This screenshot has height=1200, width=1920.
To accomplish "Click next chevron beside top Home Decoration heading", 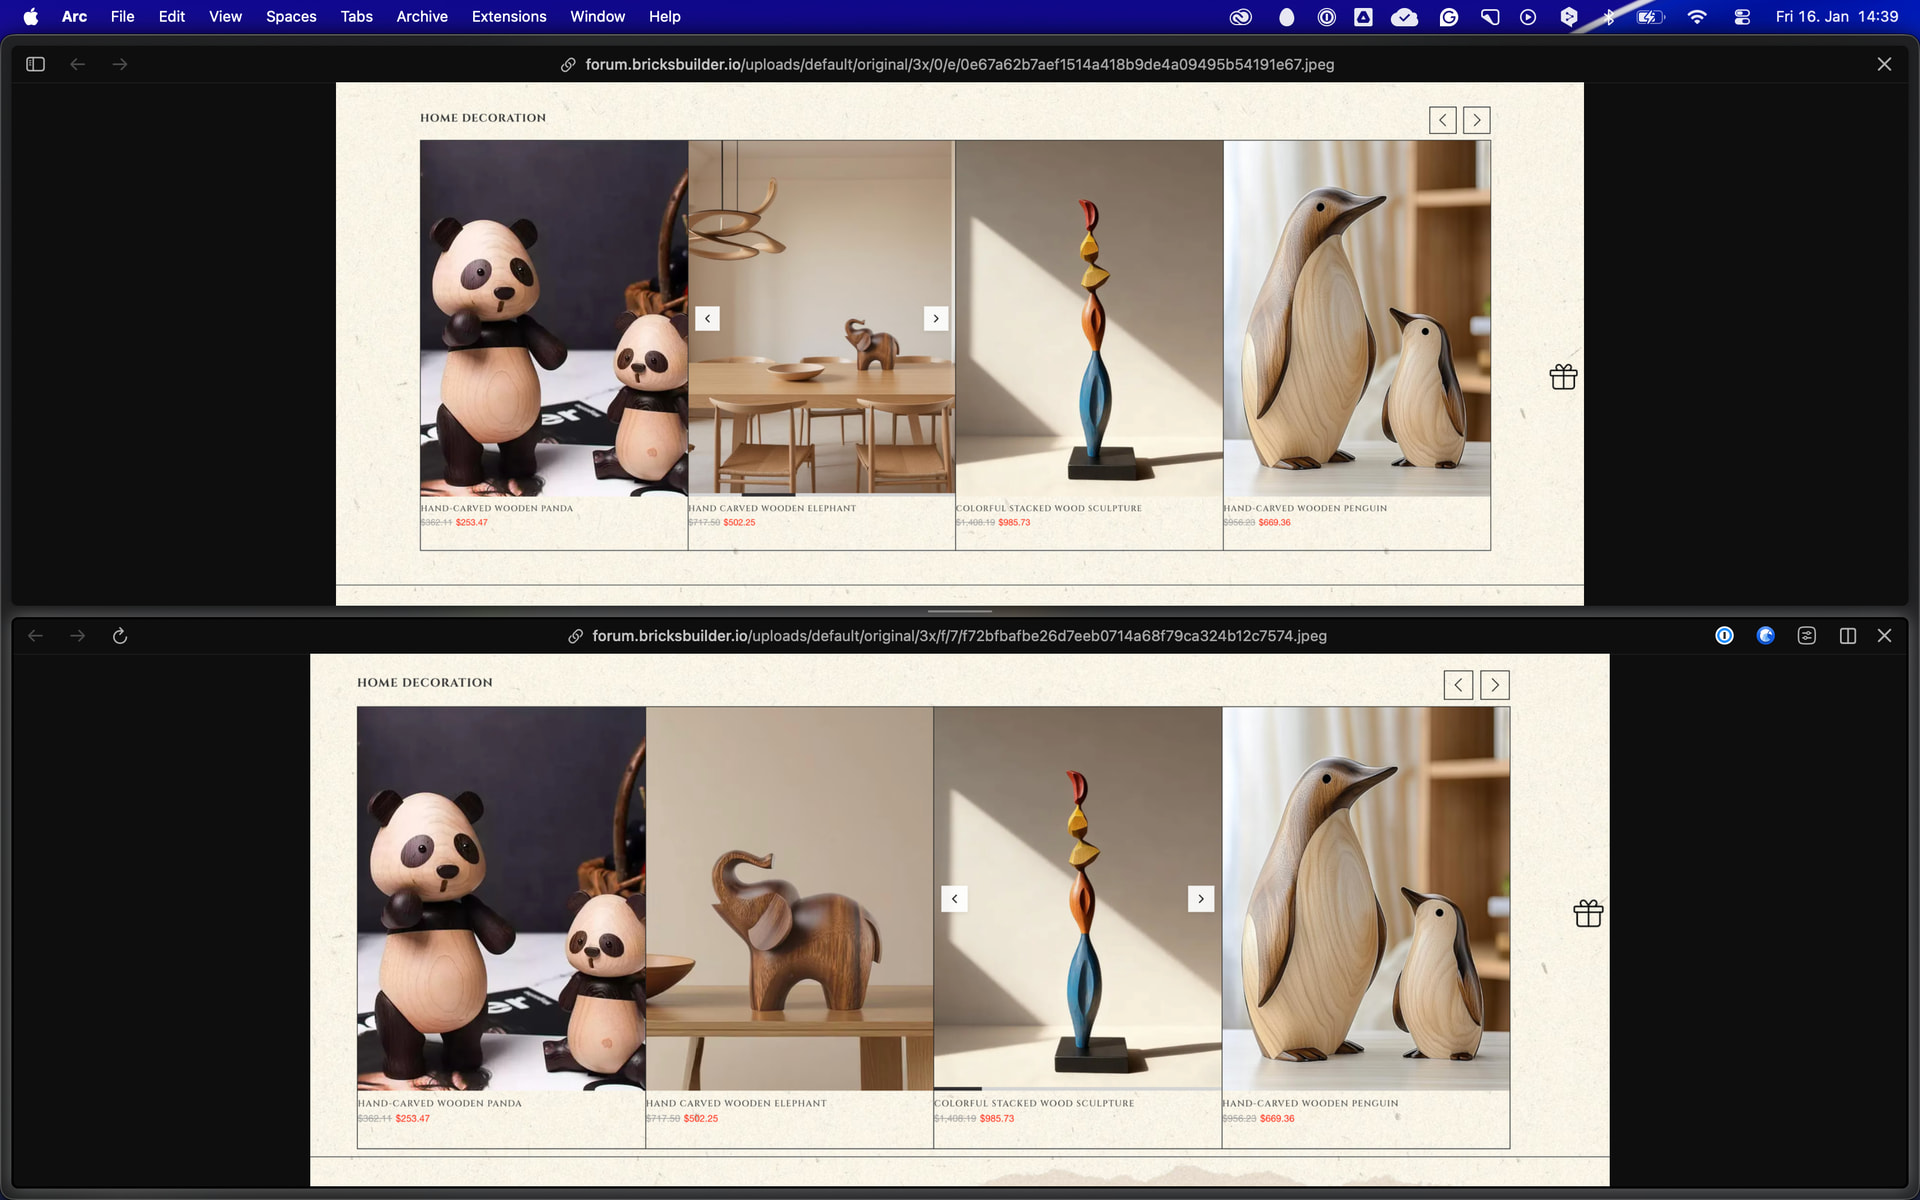I will 1476,120.
